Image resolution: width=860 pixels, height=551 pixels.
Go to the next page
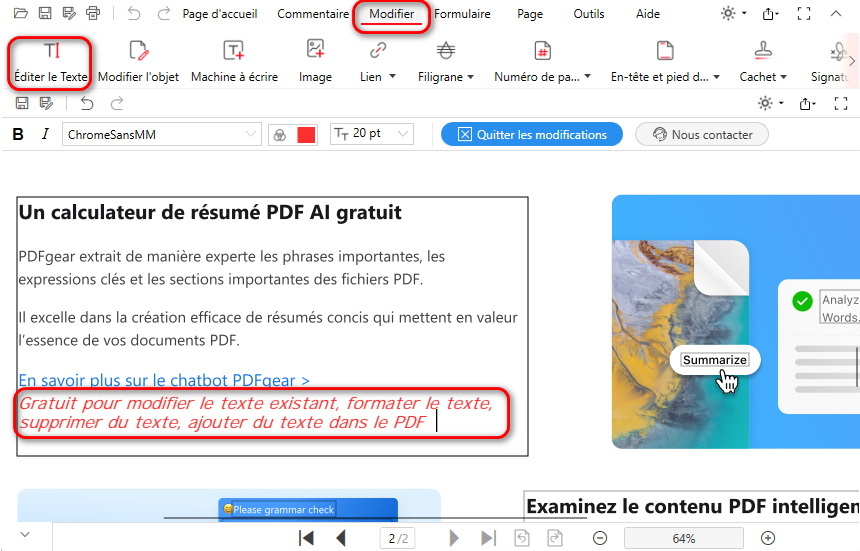tap(454, 538)
